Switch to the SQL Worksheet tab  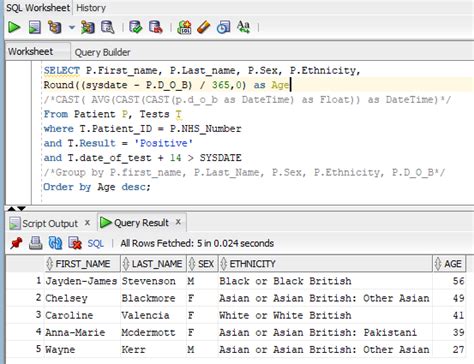point(38,8)
